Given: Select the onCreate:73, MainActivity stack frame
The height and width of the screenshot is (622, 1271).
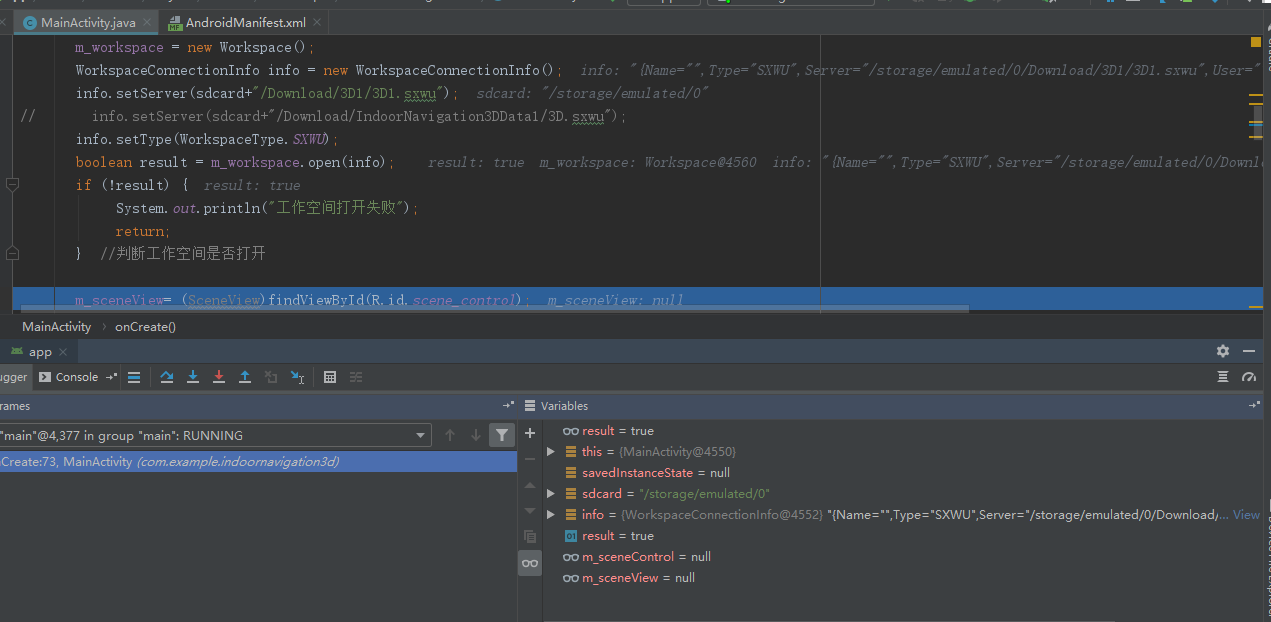Looking at the screenshot, I should 259,461.
